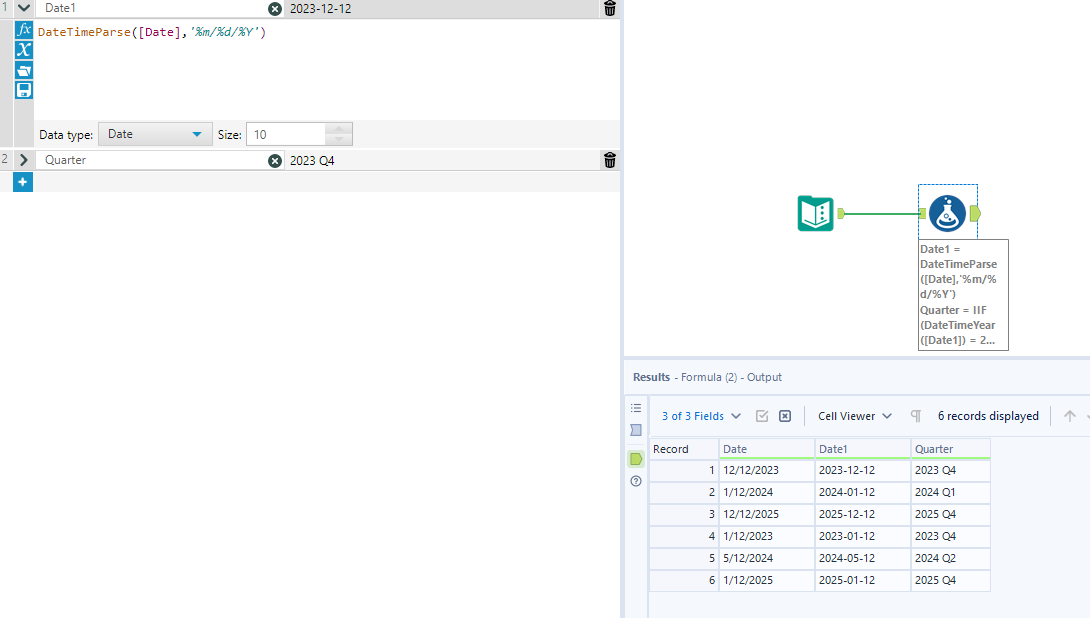Screen dimensions: 1090x618
Task: Open a saved expression using the folder icon
Action: pos(23,69)
